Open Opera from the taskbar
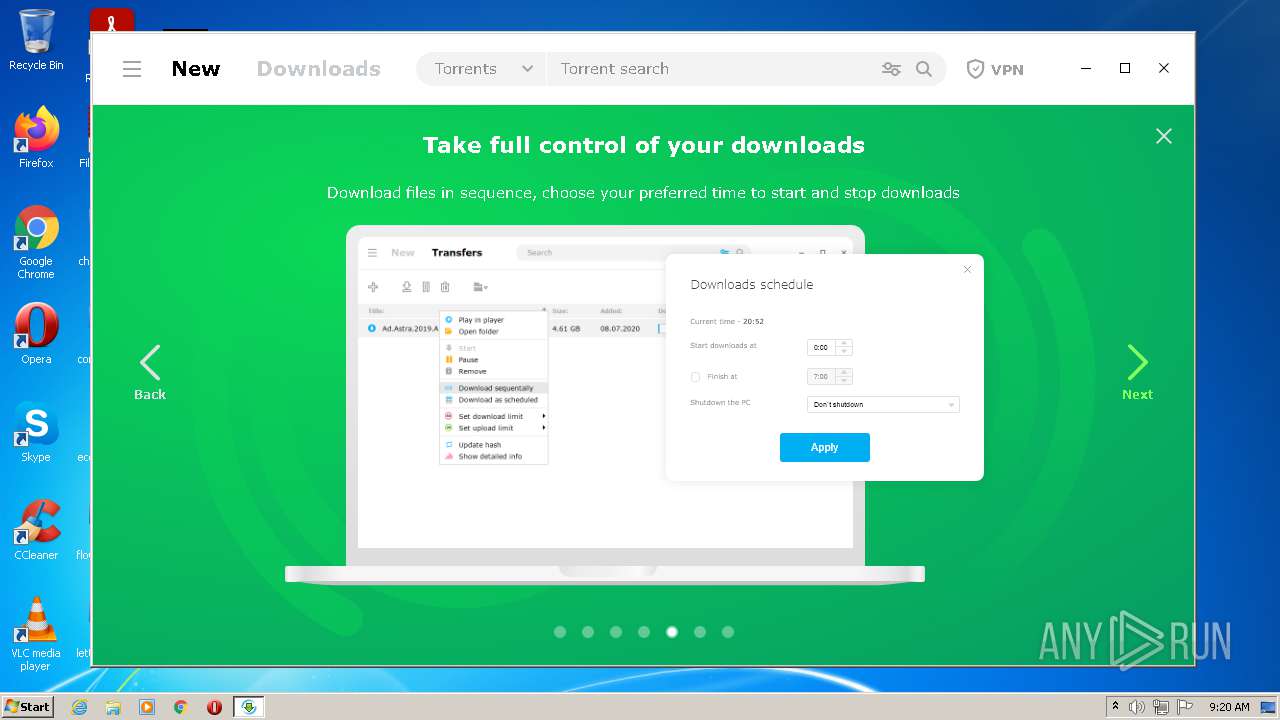Image resolution: width=1280 pixels, height=720 pixels. click(214, 707)
